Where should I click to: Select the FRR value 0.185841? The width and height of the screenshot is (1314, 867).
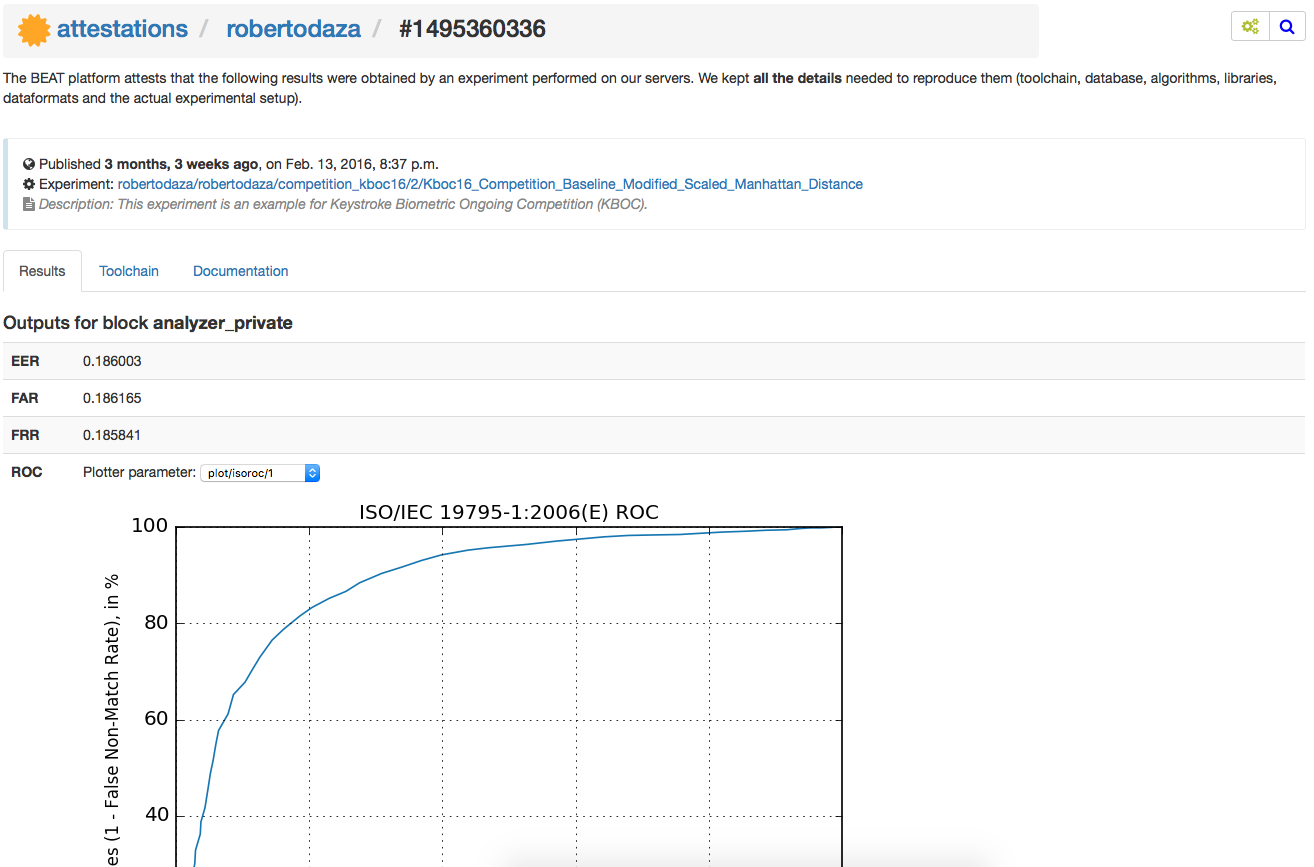click(112, 435)
